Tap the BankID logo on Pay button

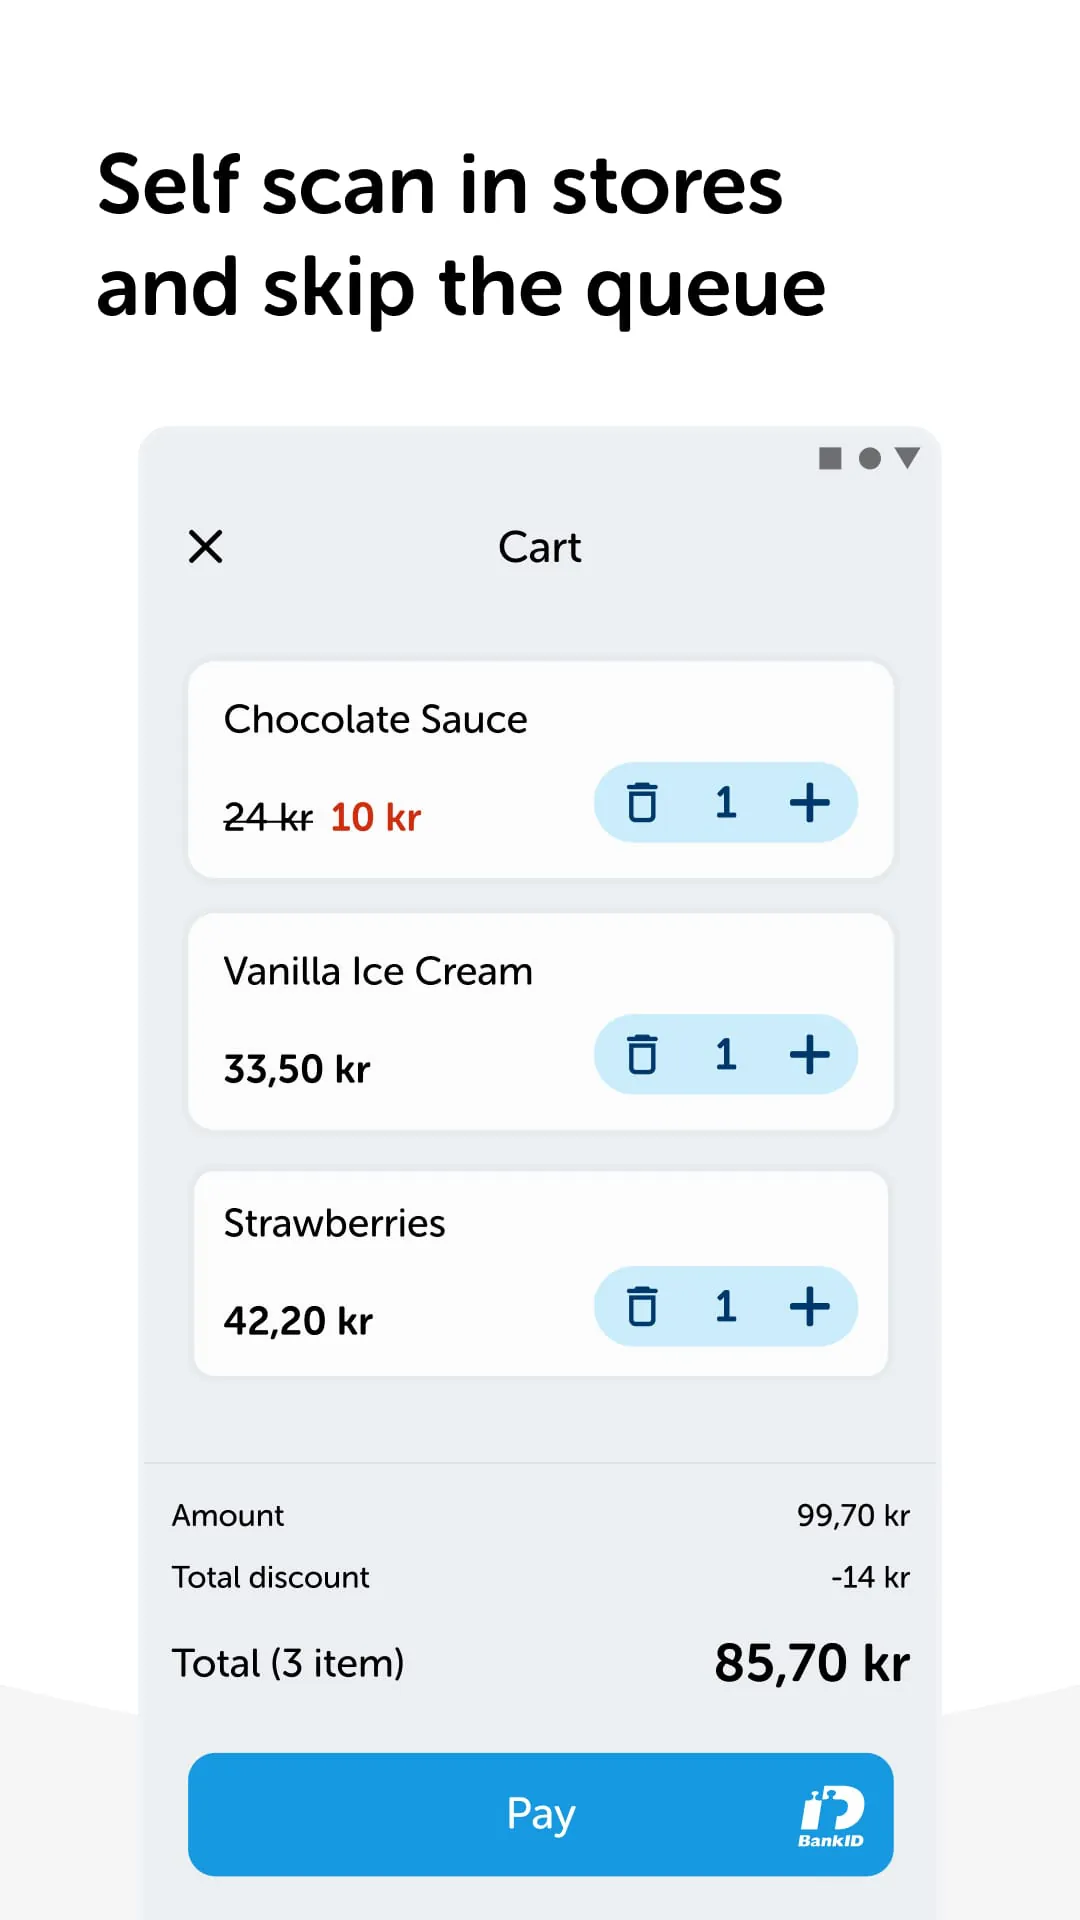pyautogui.click(x=831, y=1816)
